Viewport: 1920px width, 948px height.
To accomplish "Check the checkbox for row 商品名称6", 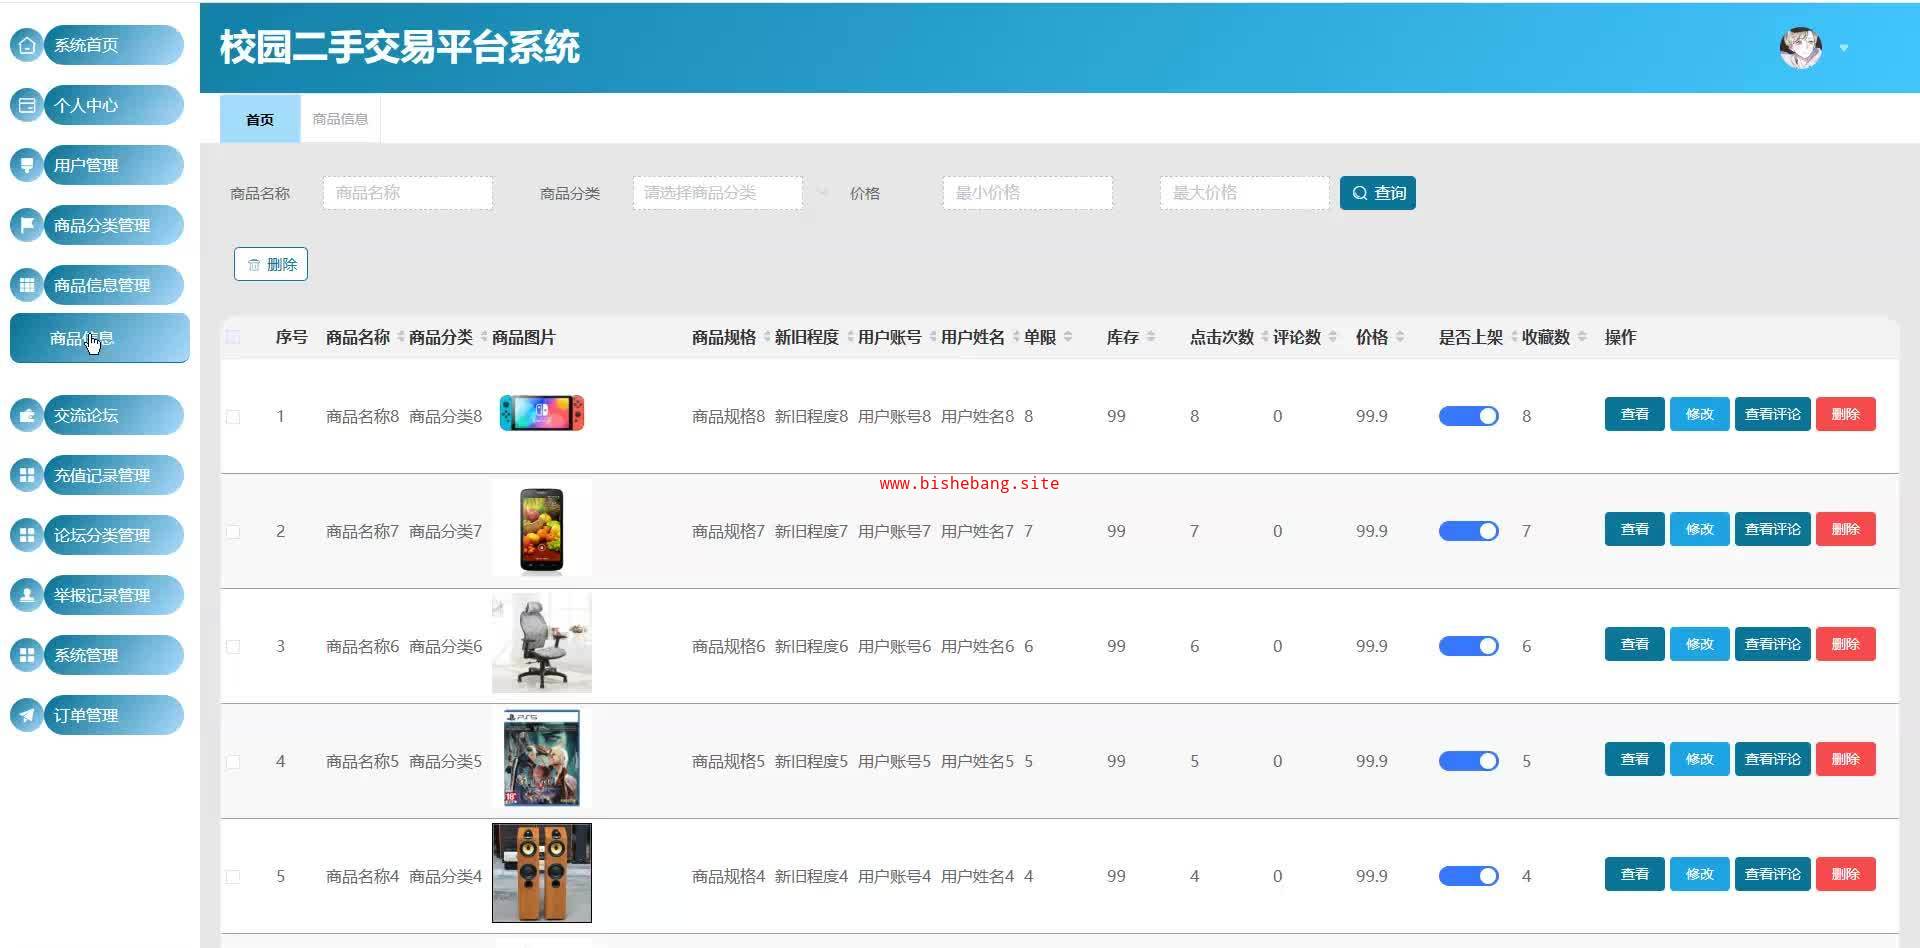I will [233, 646].
